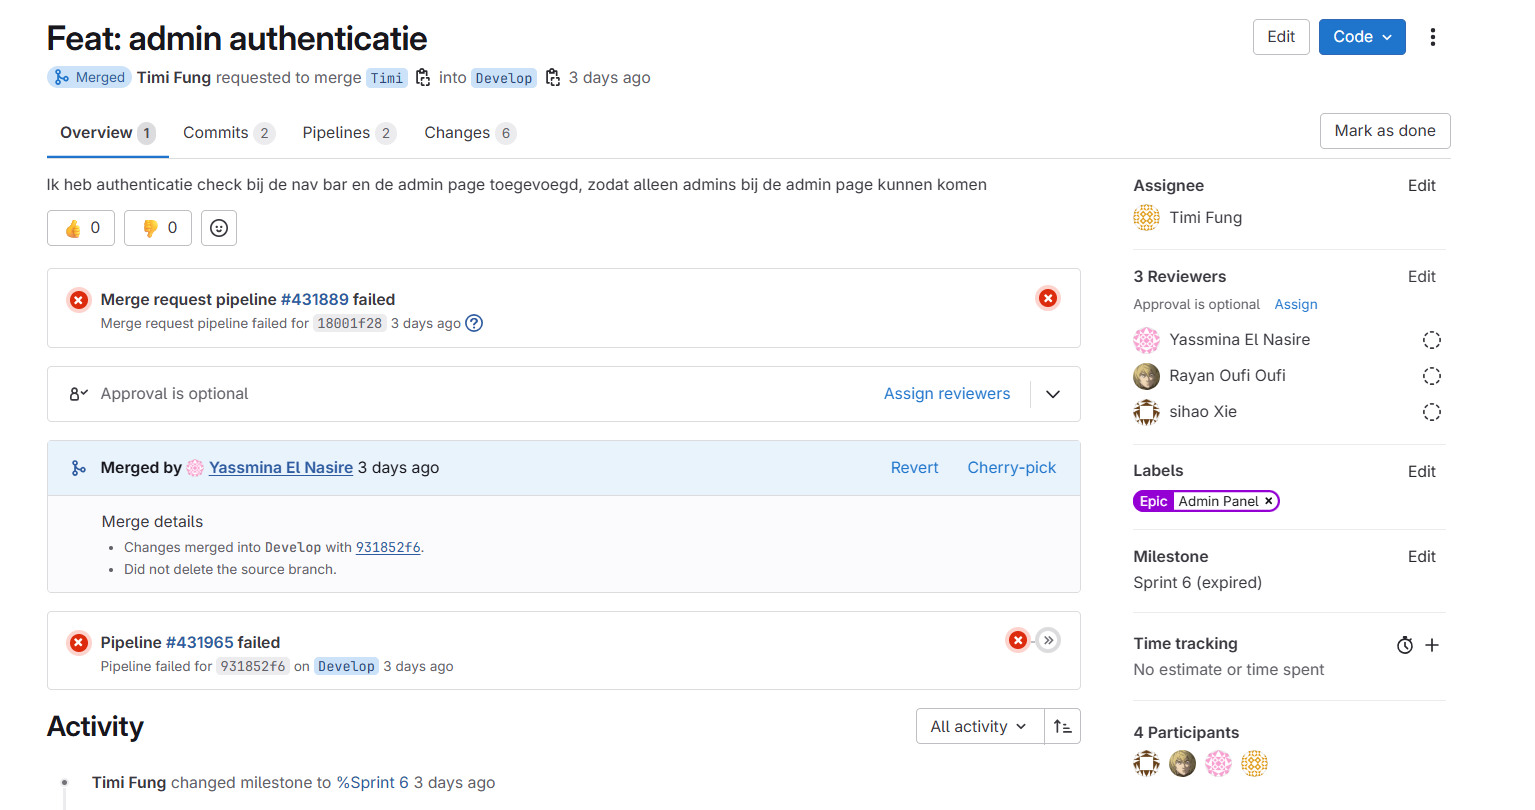Open the Code dropdown button
This screenshot has height=810, width=1535.
coord(1361,37)
